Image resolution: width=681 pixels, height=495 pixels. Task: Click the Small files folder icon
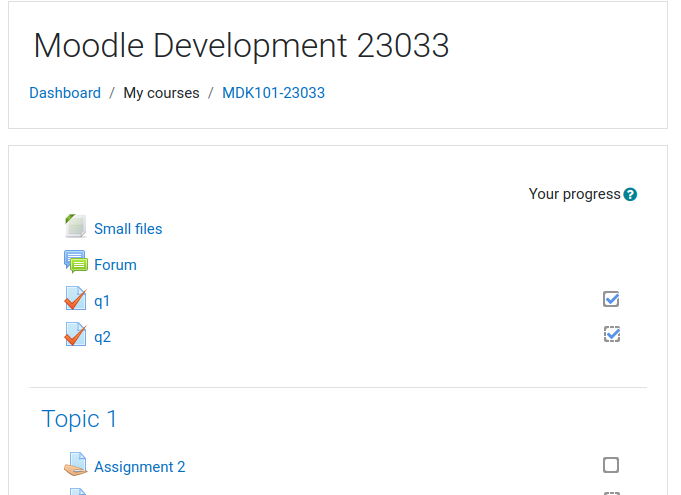pyautogui.click(x=76, y=226)
